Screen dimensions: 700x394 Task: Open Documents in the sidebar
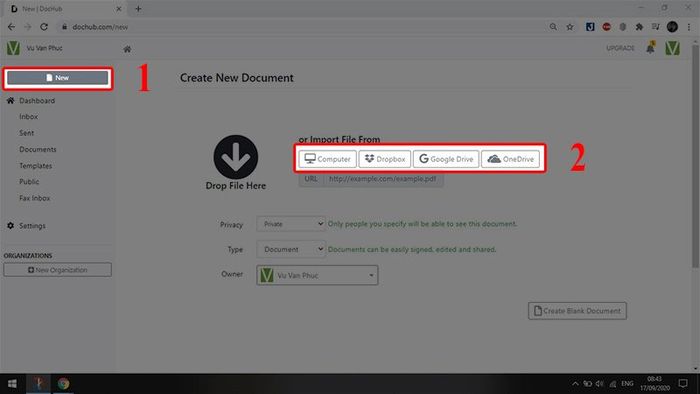[38, 149]
